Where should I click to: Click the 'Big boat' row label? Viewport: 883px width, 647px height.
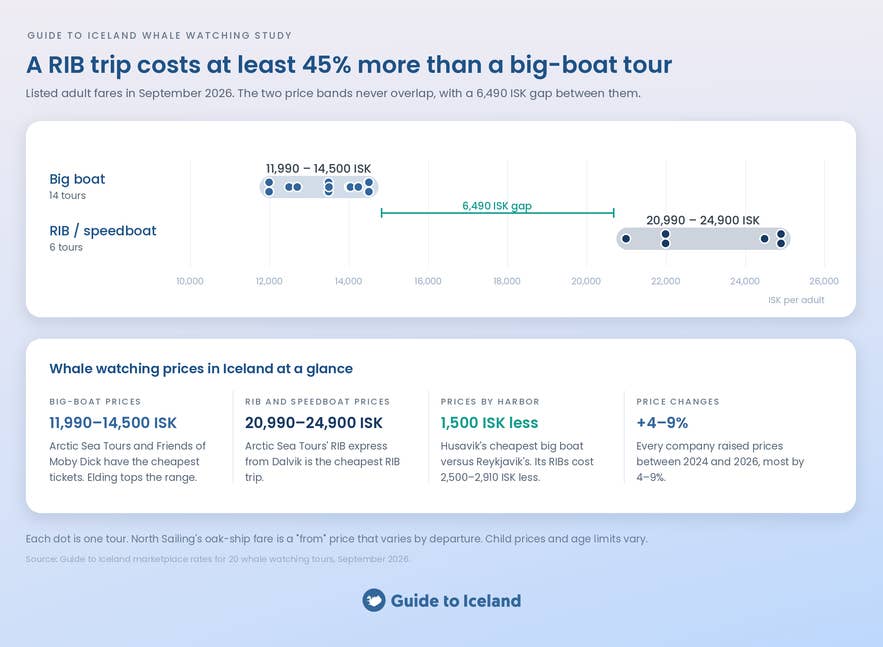(77, 179)
